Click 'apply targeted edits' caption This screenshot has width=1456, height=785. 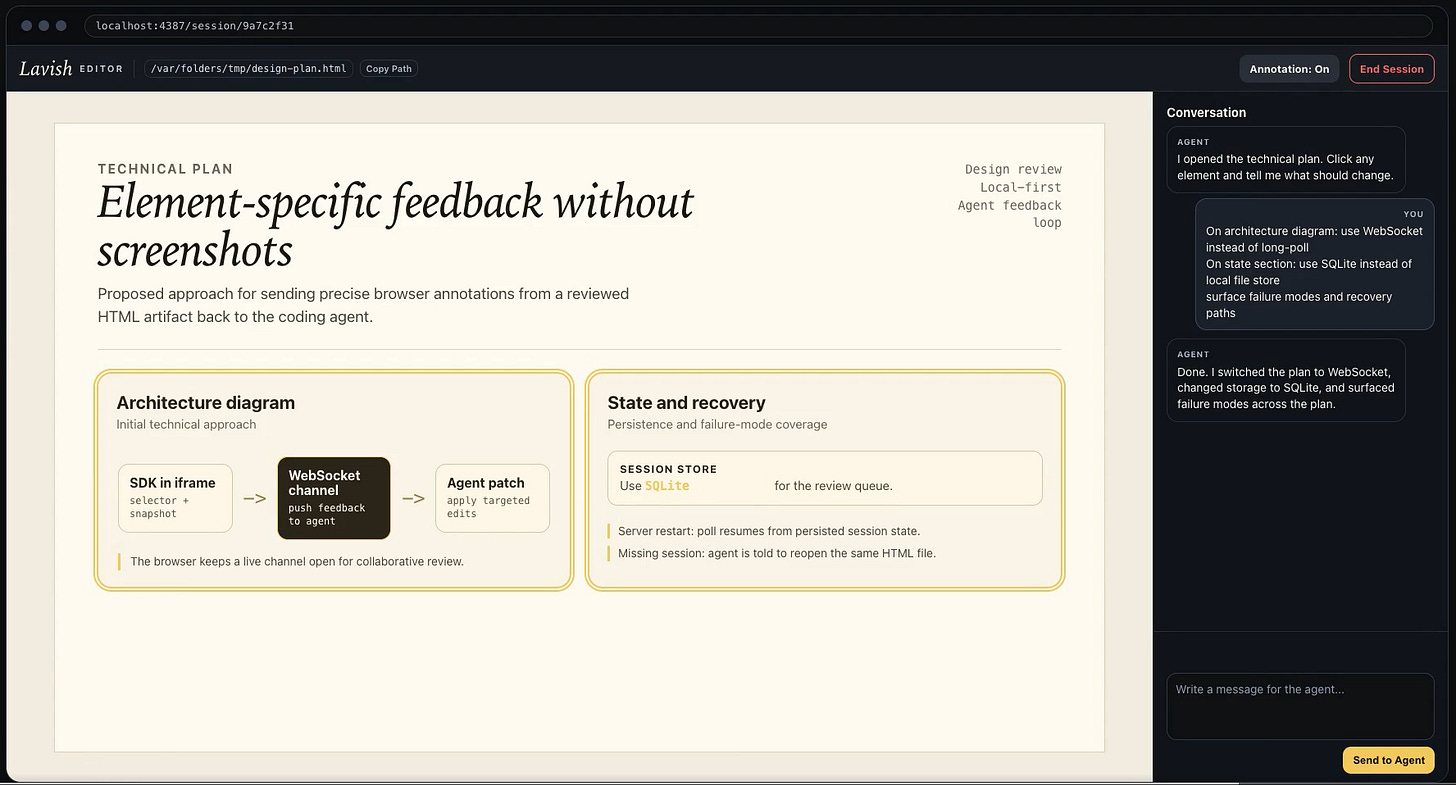[x=488, y=507]
